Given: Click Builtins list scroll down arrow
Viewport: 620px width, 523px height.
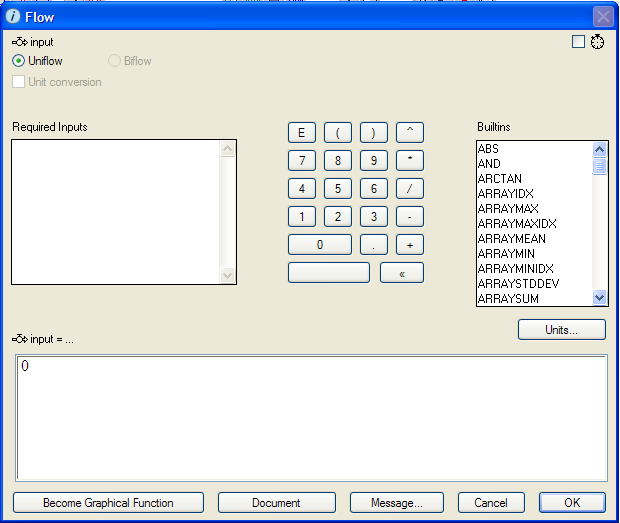Looking at the screenshot, I should click(x=599, y=297).
